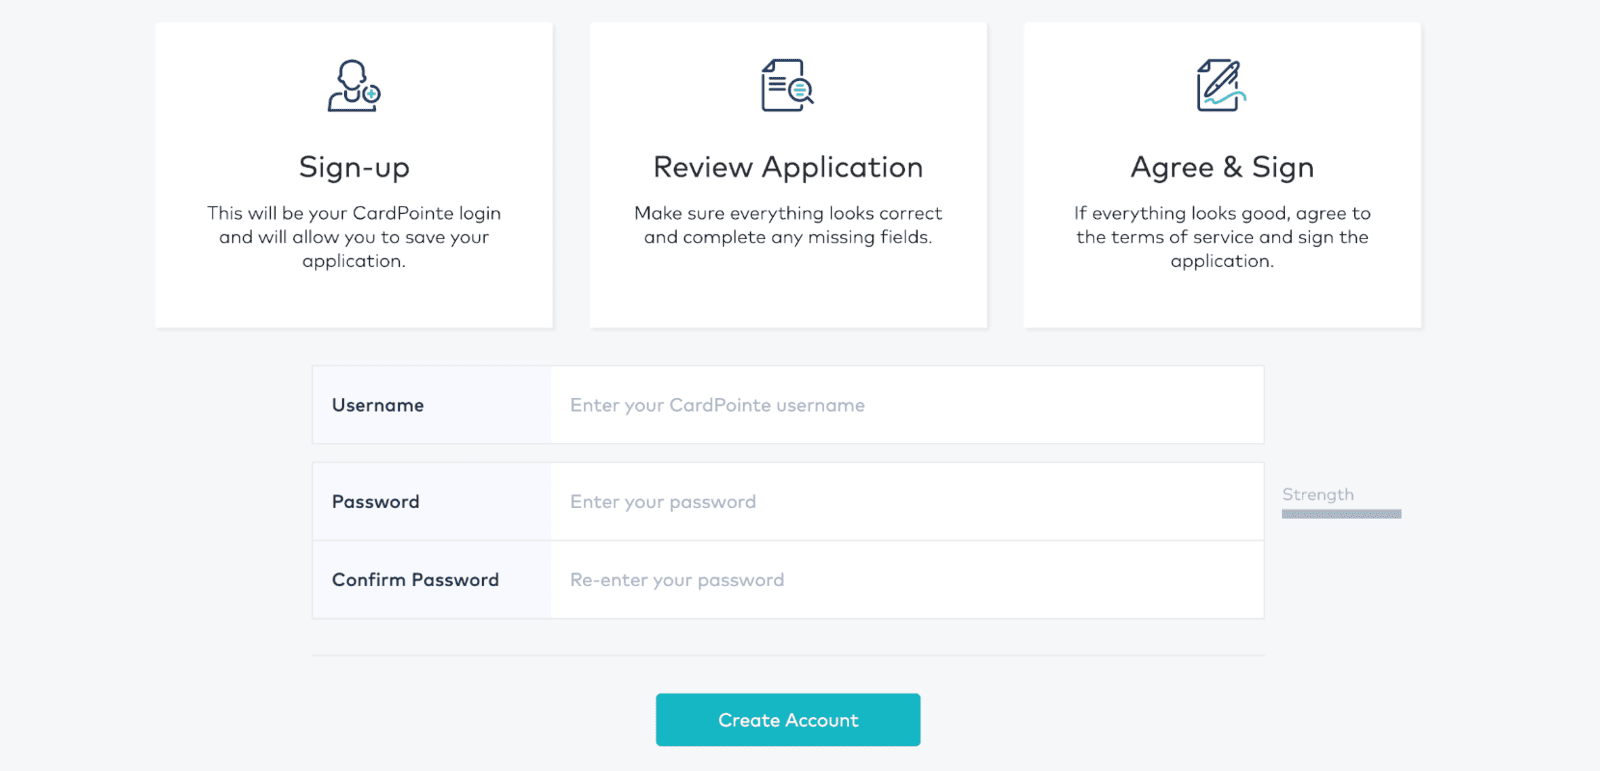Select the Review Application heading
Image resolution: width=1600 pixels, height=771 pixels.
coord(788,167)
